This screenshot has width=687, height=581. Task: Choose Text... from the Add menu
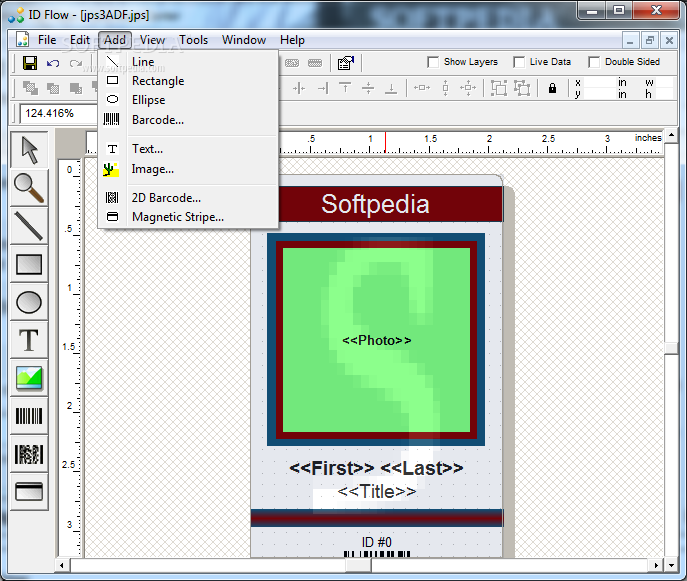click(x=188, y=149)
